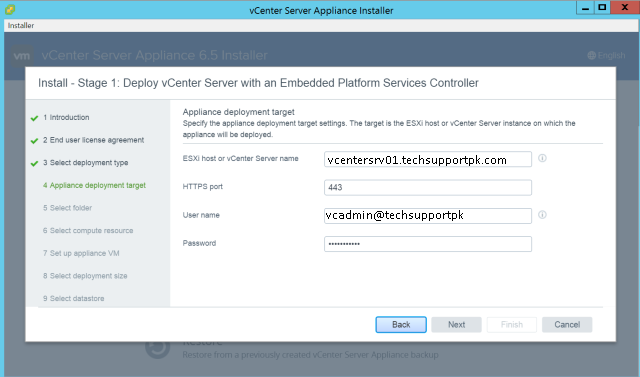Click the Cancel button

[x=567, y=325]
